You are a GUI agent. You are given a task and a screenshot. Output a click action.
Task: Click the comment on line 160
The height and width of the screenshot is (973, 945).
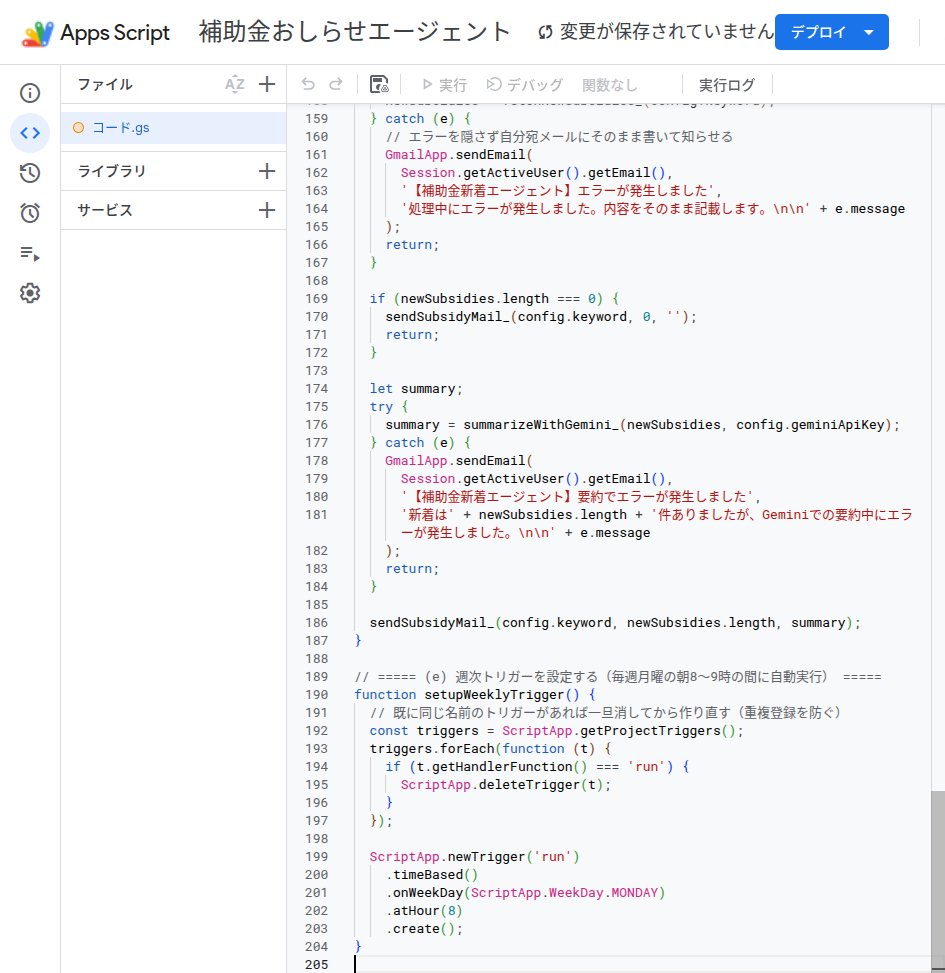coord(559,137)
